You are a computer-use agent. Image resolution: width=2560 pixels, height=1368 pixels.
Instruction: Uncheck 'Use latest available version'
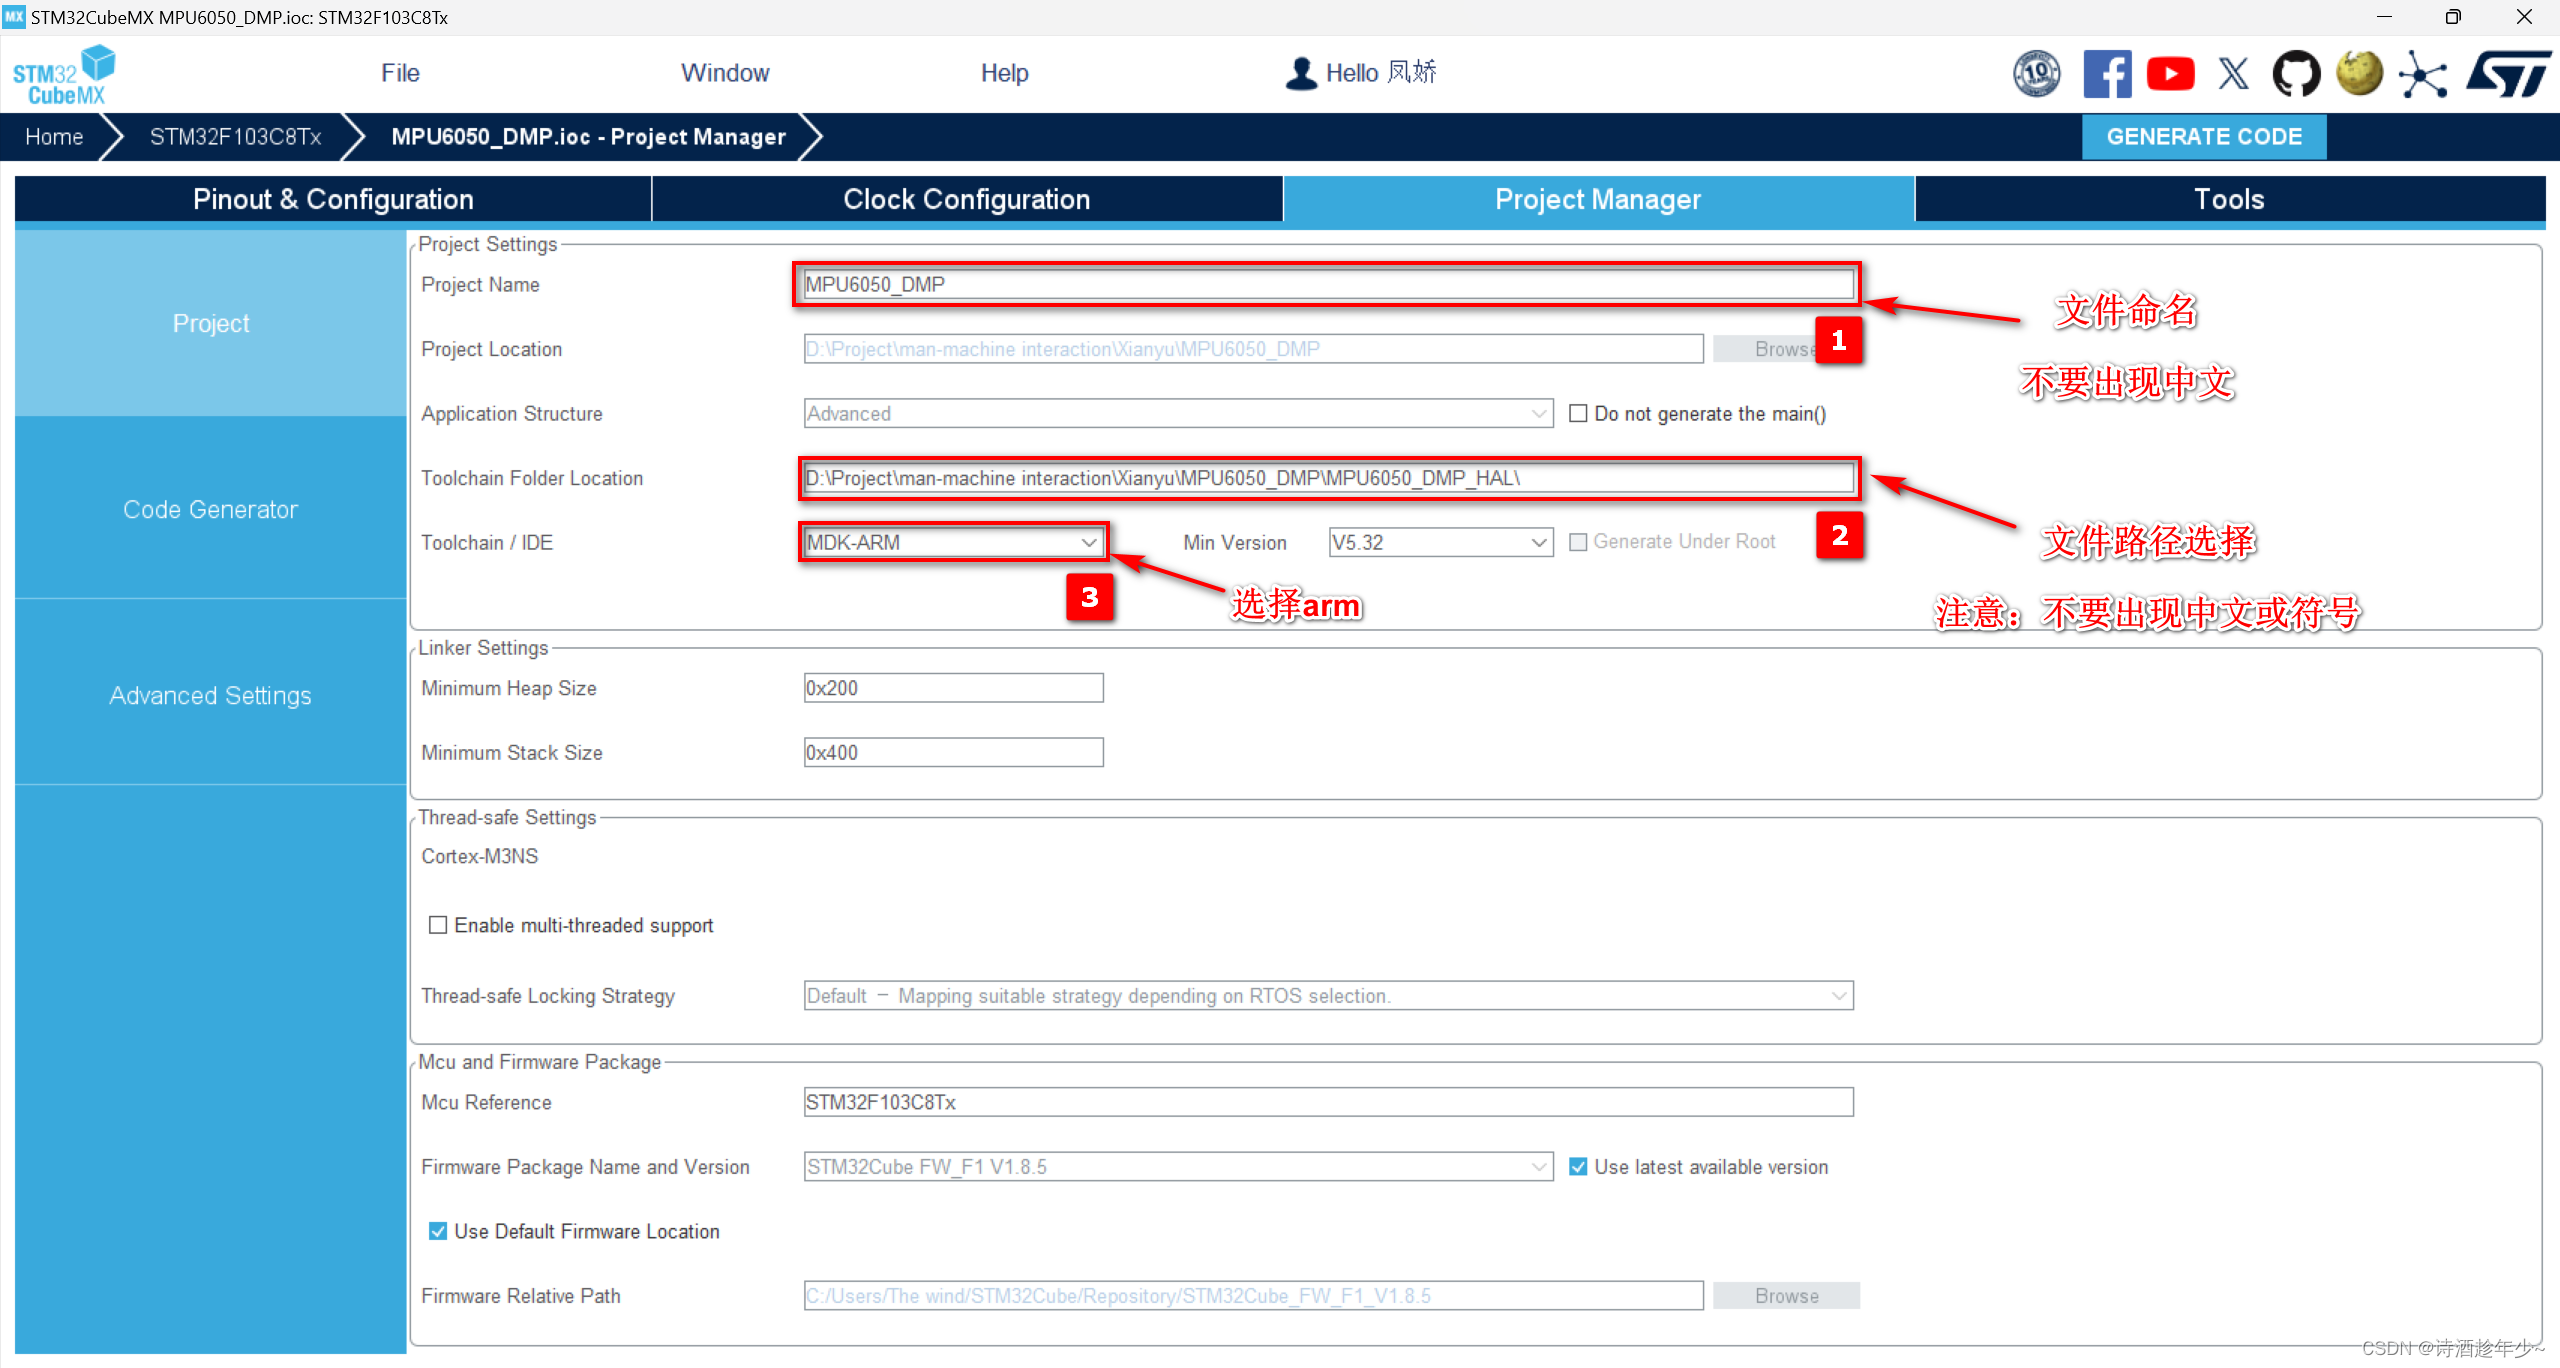pos(1578,1167)
